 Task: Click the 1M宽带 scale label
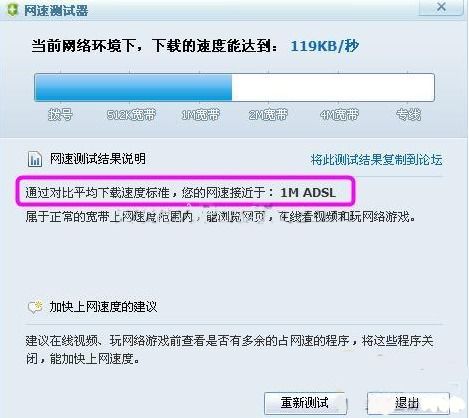point(200,115)
